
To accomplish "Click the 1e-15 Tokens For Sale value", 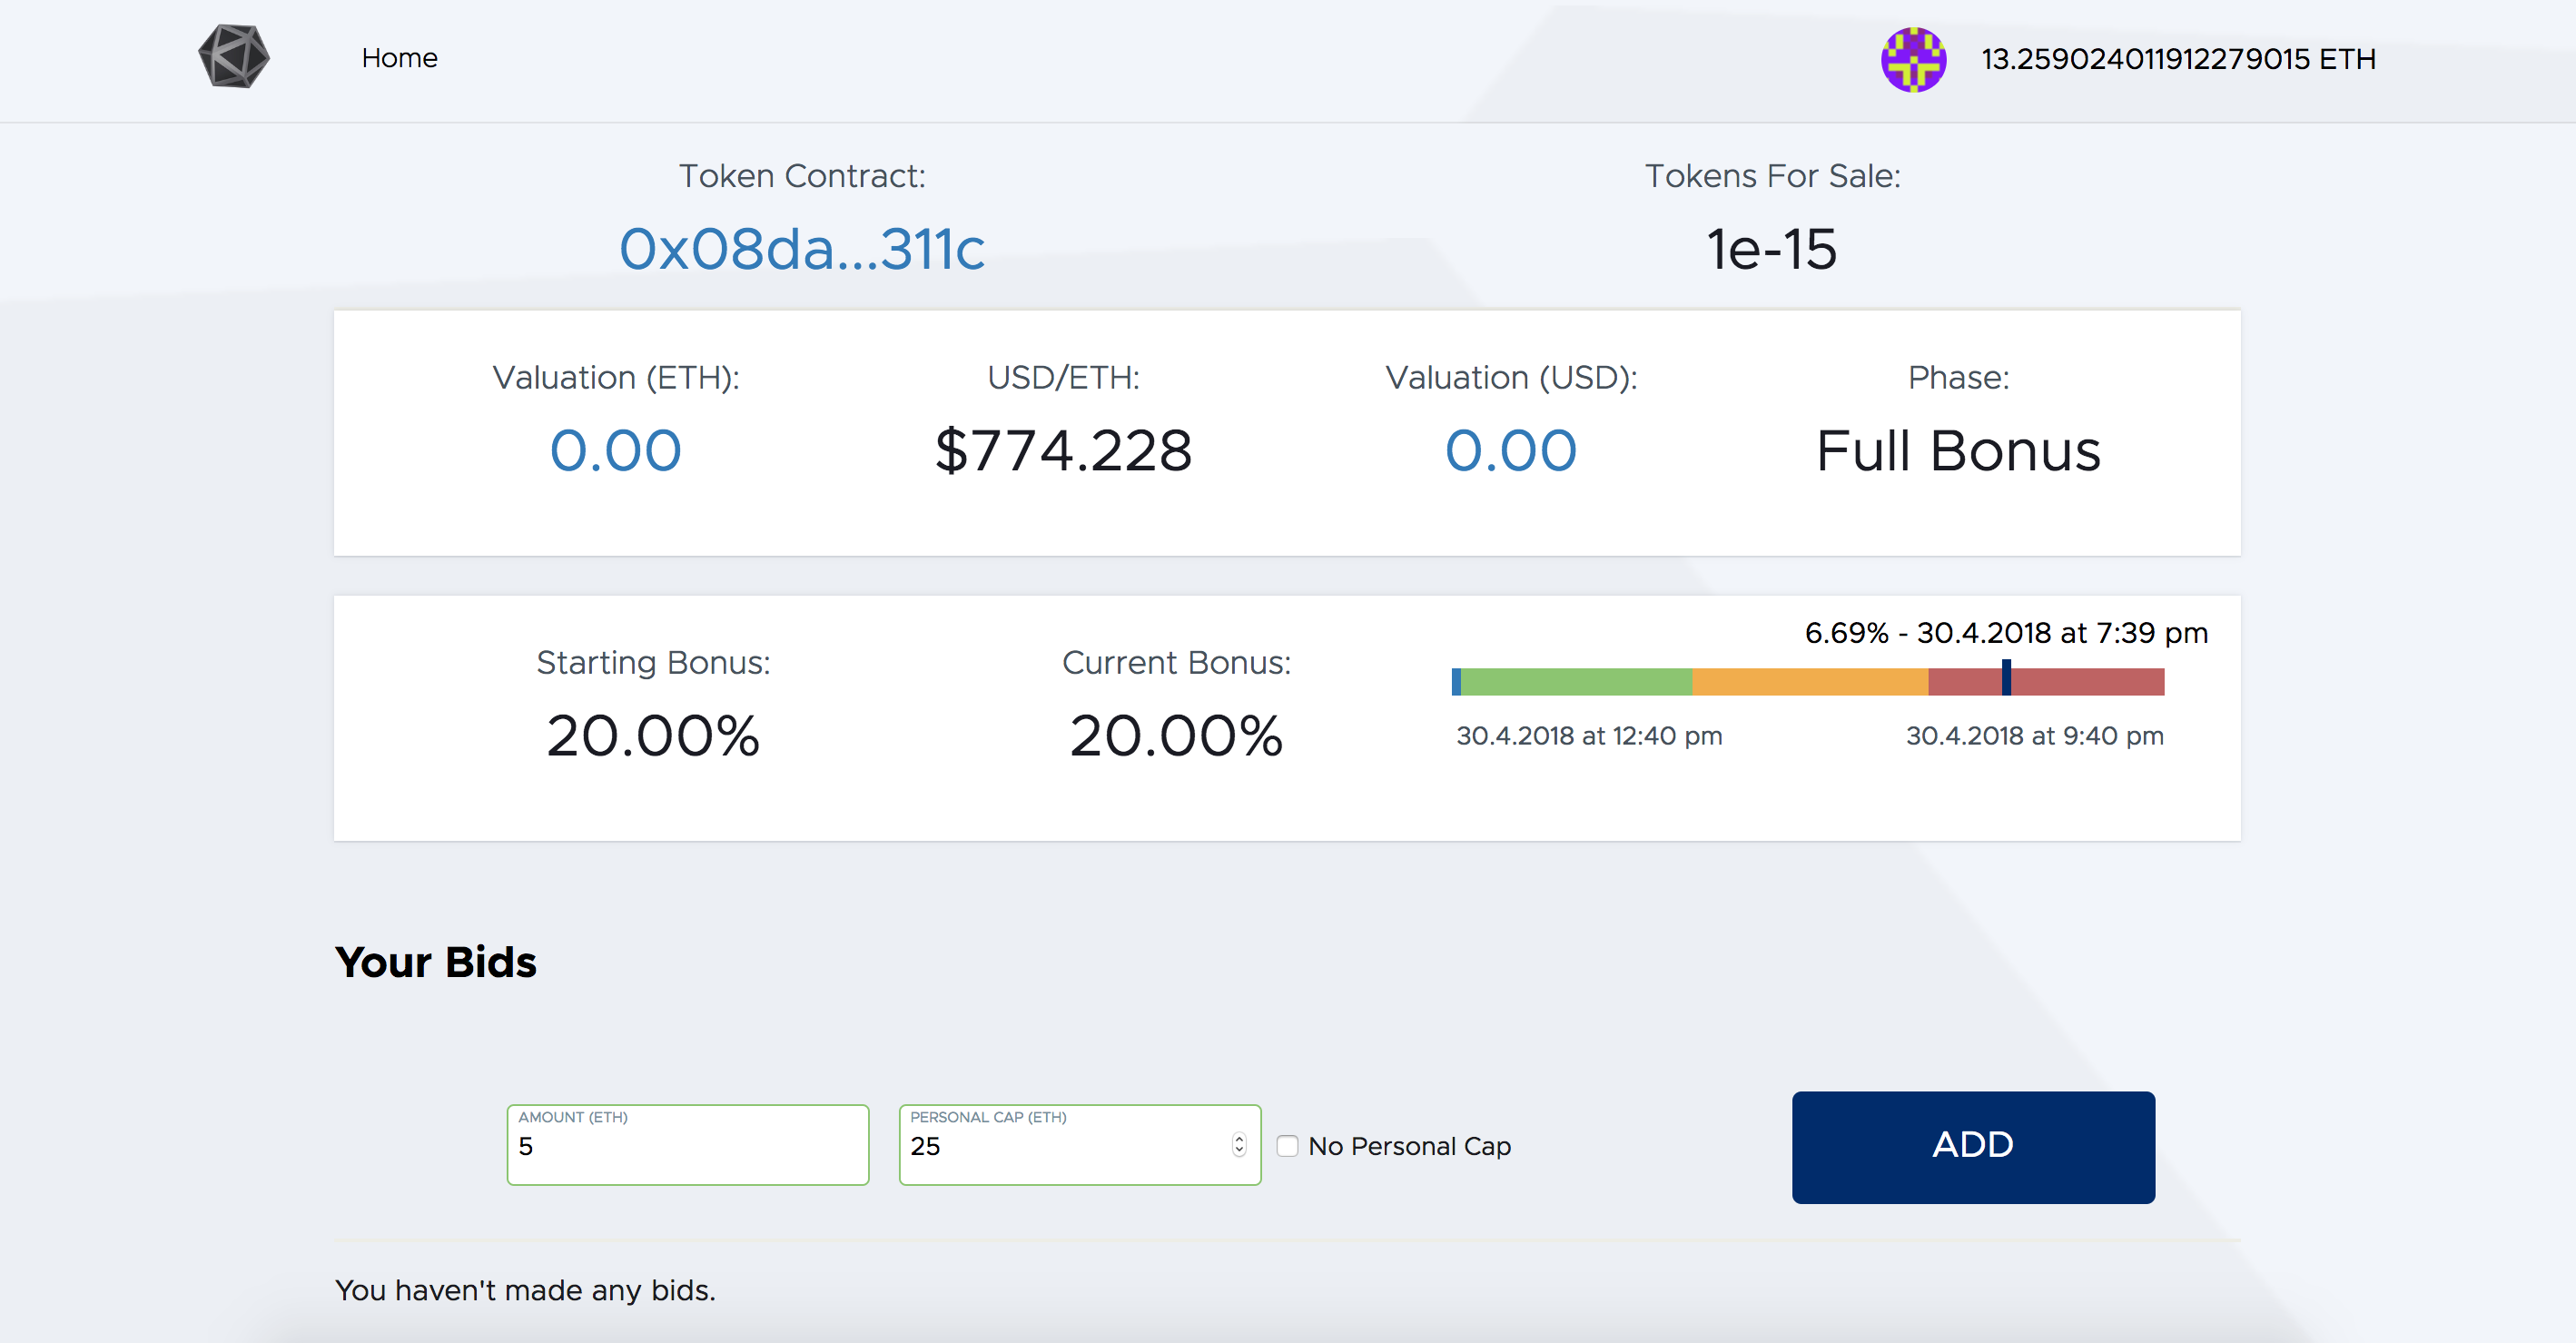I will pos(1771,248).
